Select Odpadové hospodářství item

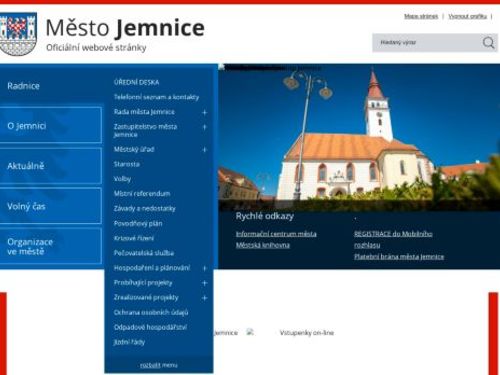(x=150, y=327)
